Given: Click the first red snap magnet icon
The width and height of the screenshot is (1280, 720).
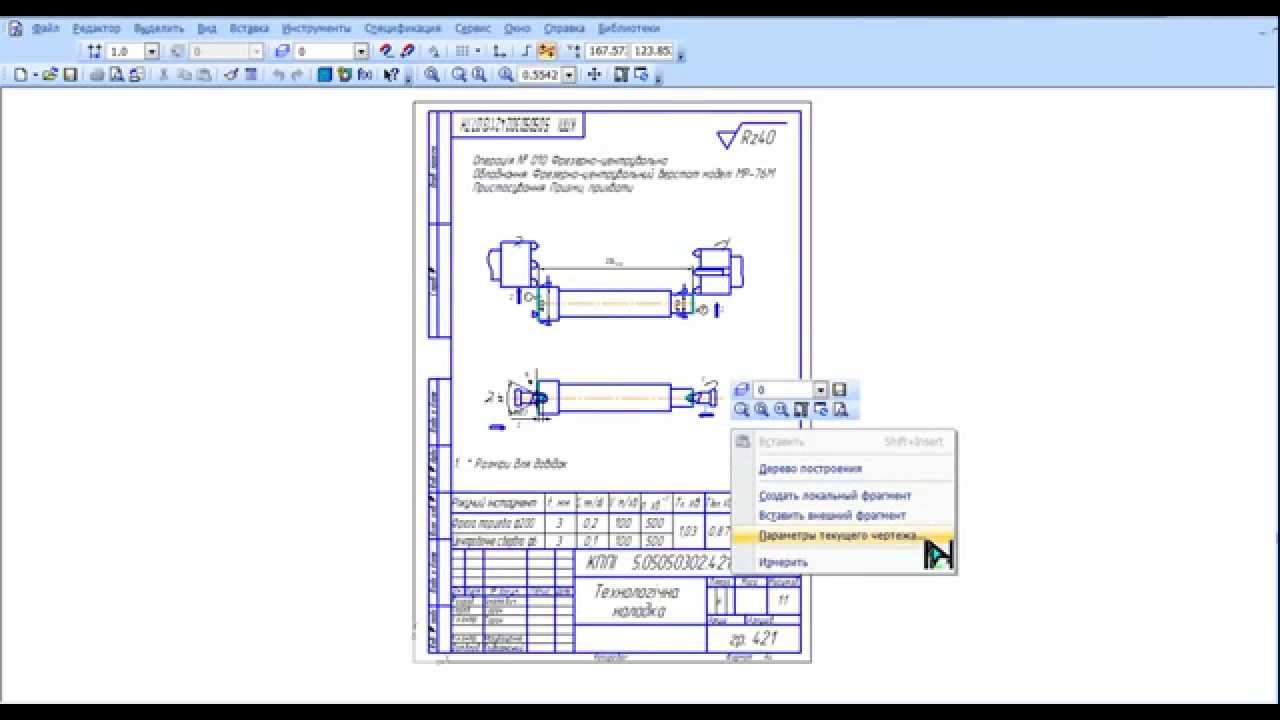Looking at the screenshot, I should tap(388, 51).
